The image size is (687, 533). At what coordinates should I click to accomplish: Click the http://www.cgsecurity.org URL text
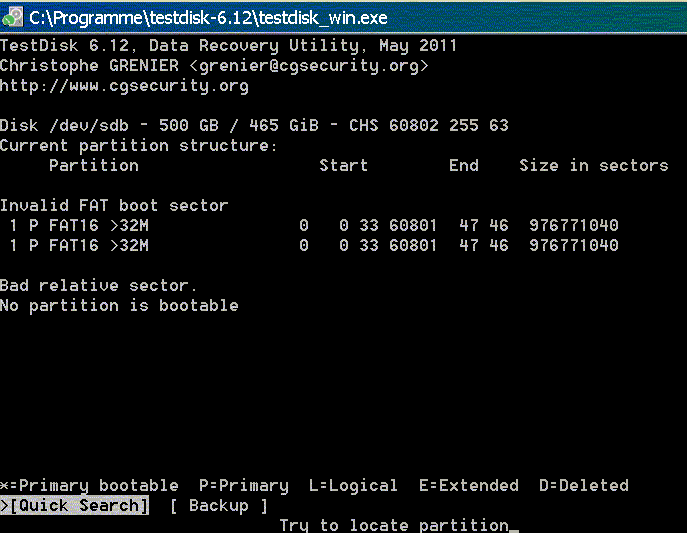tap(124, 85)
